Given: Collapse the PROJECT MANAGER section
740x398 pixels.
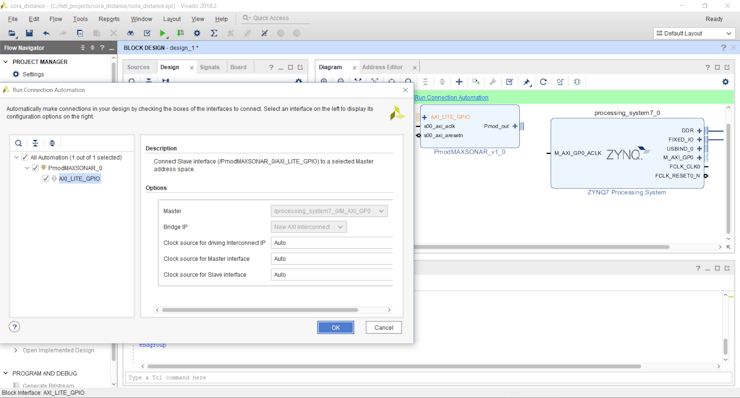Looking at the screenshot, I should coord(6,62).
